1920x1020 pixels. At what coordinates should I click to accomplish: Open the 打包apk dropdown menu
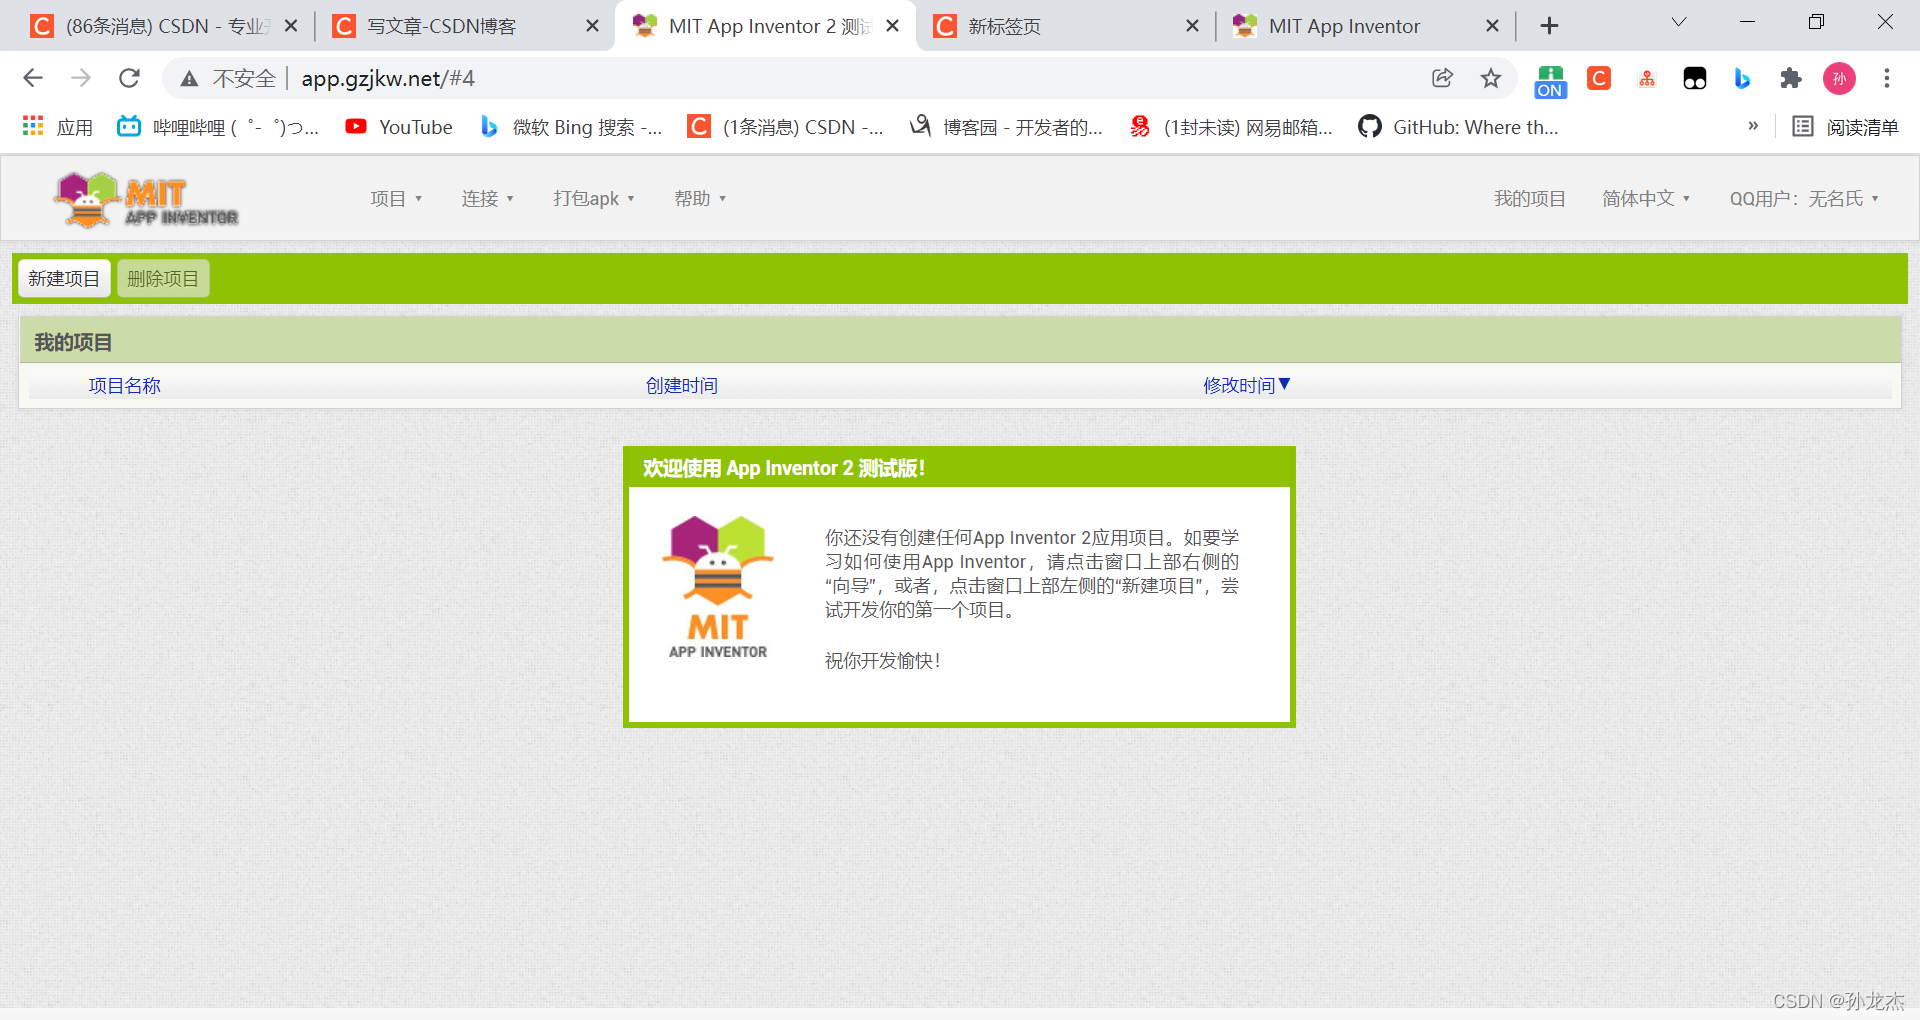(x=594, y=199)
